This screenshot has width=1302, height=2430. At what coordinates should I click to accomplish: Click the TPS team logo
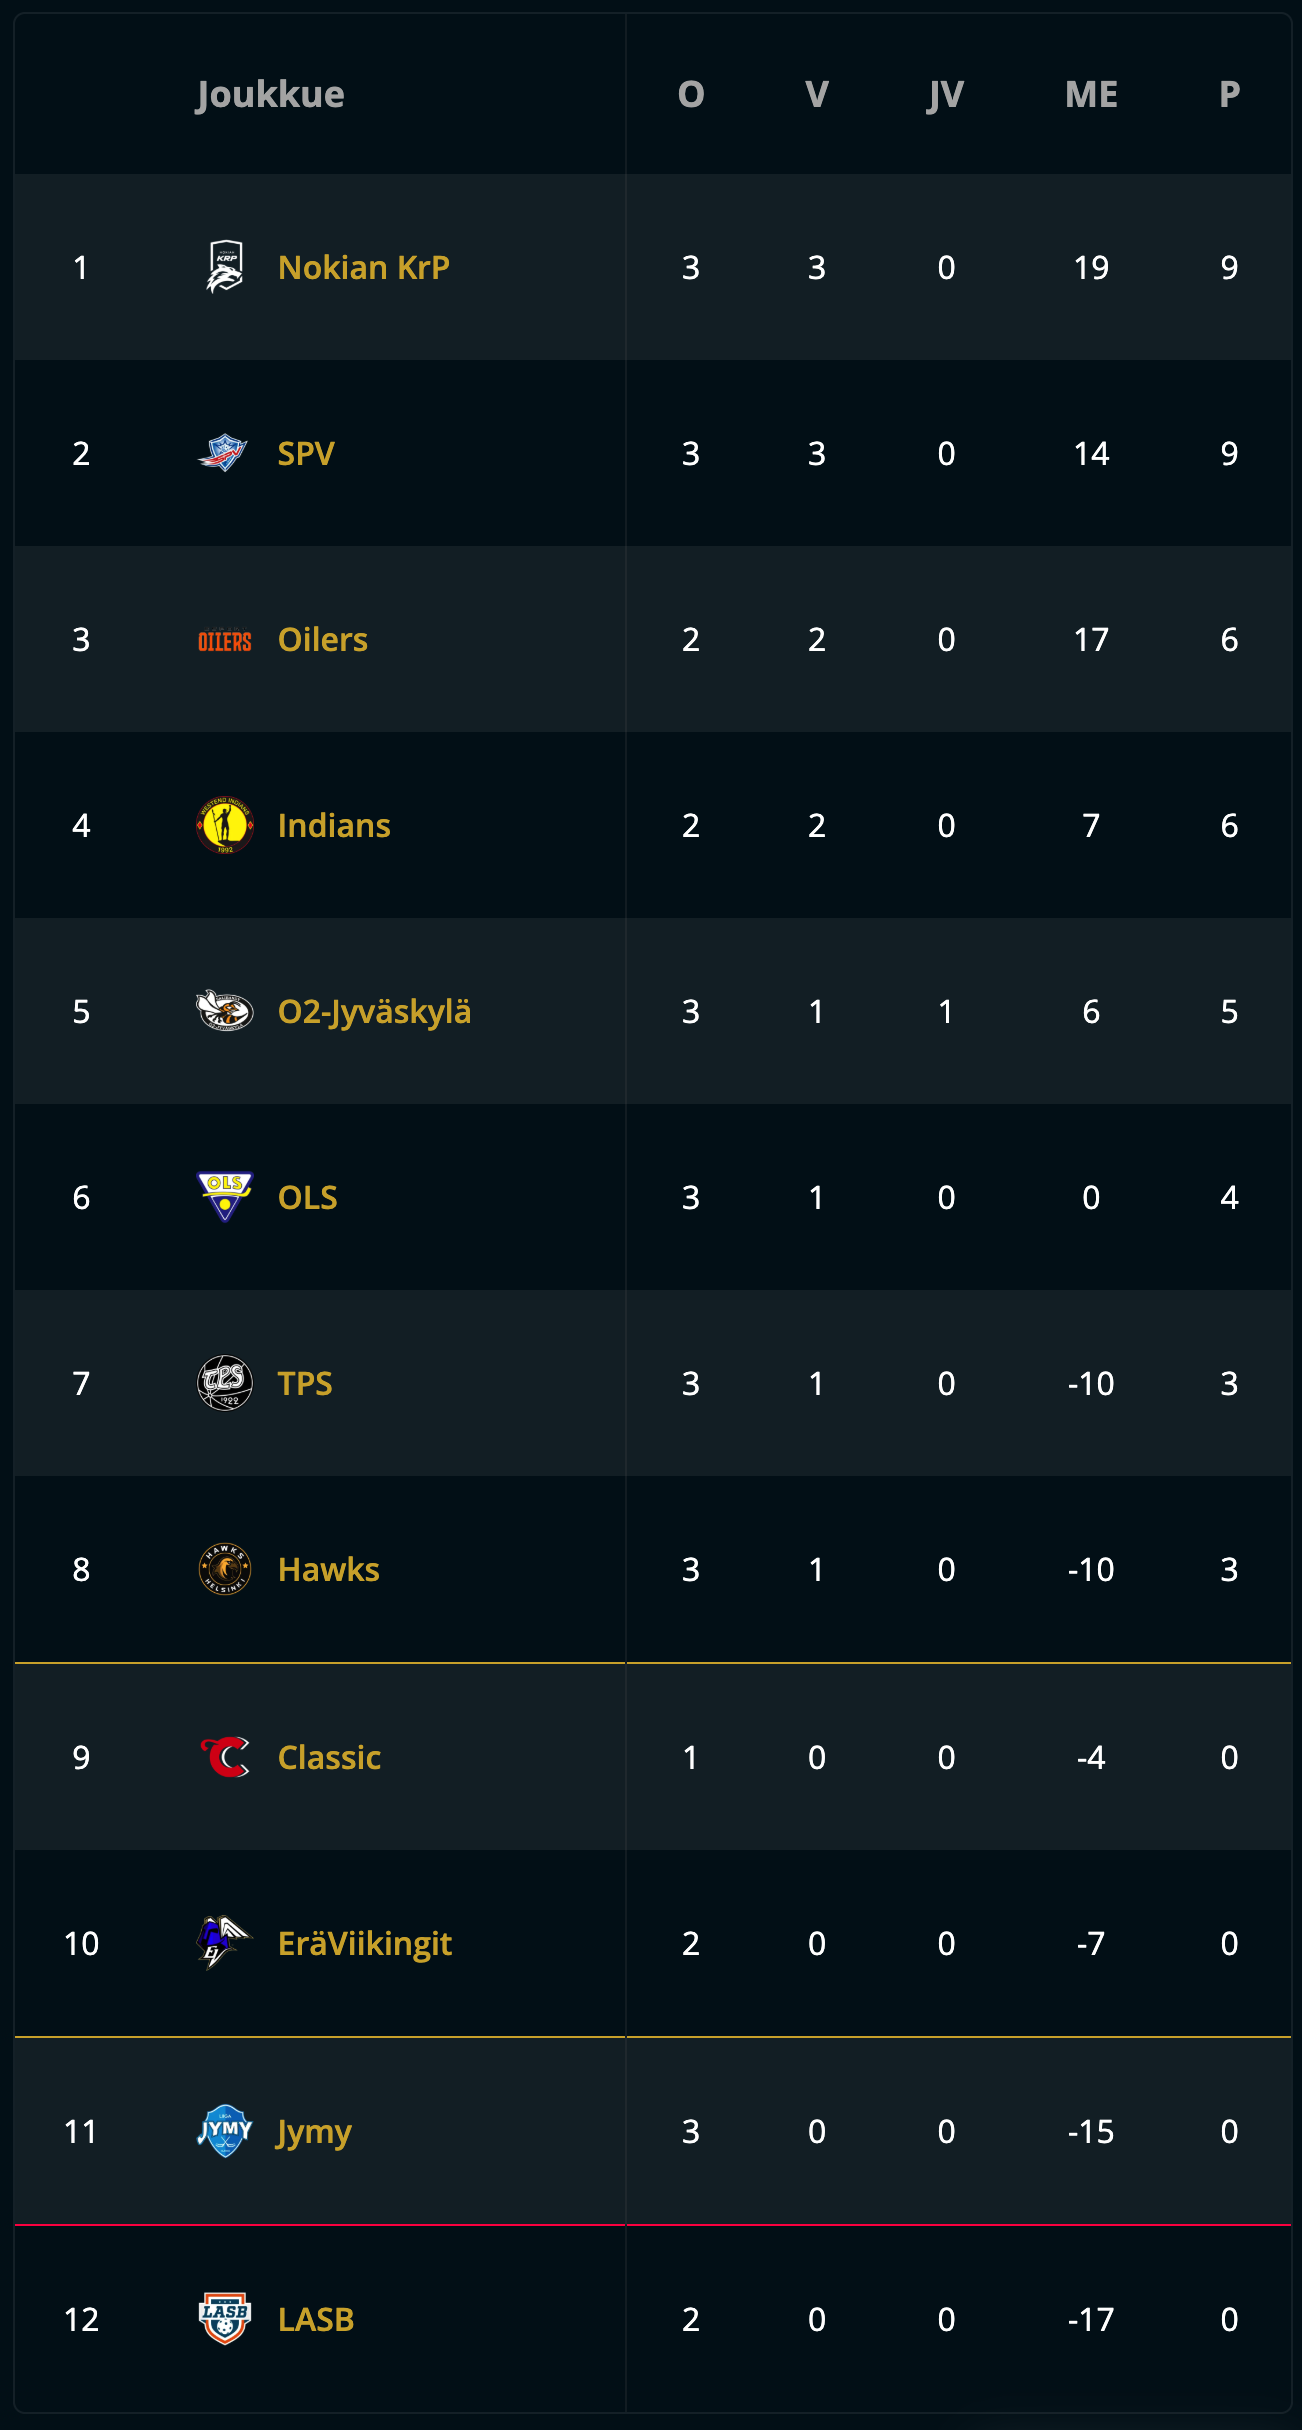pos(225,1383)
